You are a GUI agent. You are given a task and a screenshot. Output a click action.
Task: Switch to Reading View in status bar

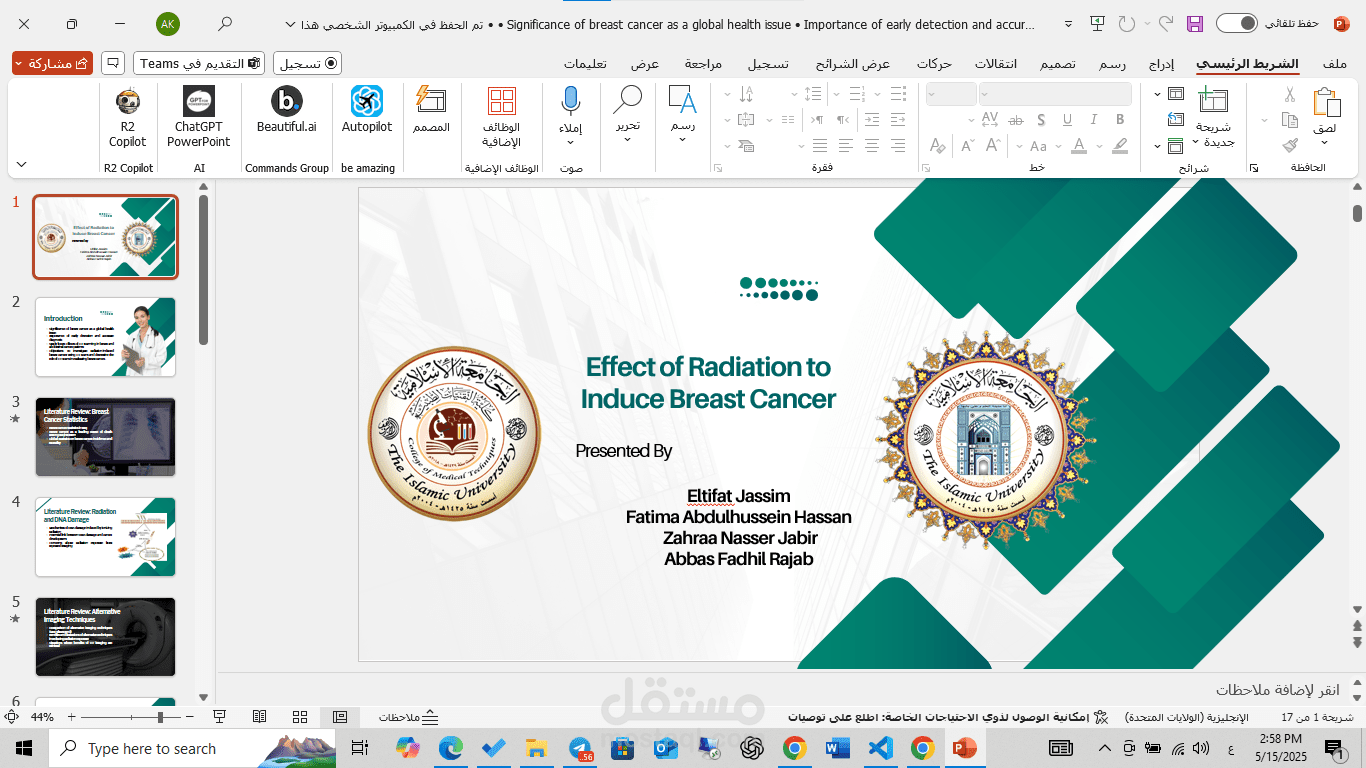260,717
